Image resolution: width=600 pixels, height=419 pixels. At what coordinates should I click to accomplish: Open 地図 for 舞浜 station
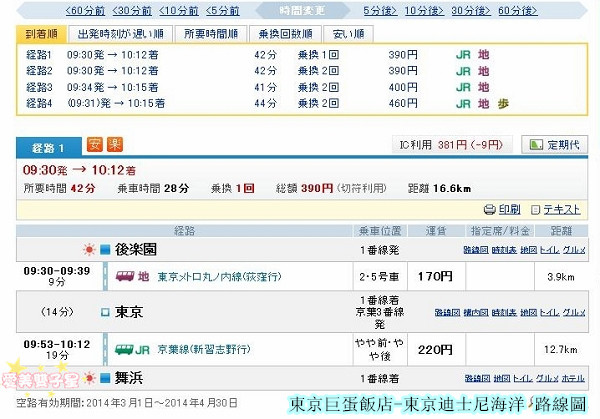point(502,379)
